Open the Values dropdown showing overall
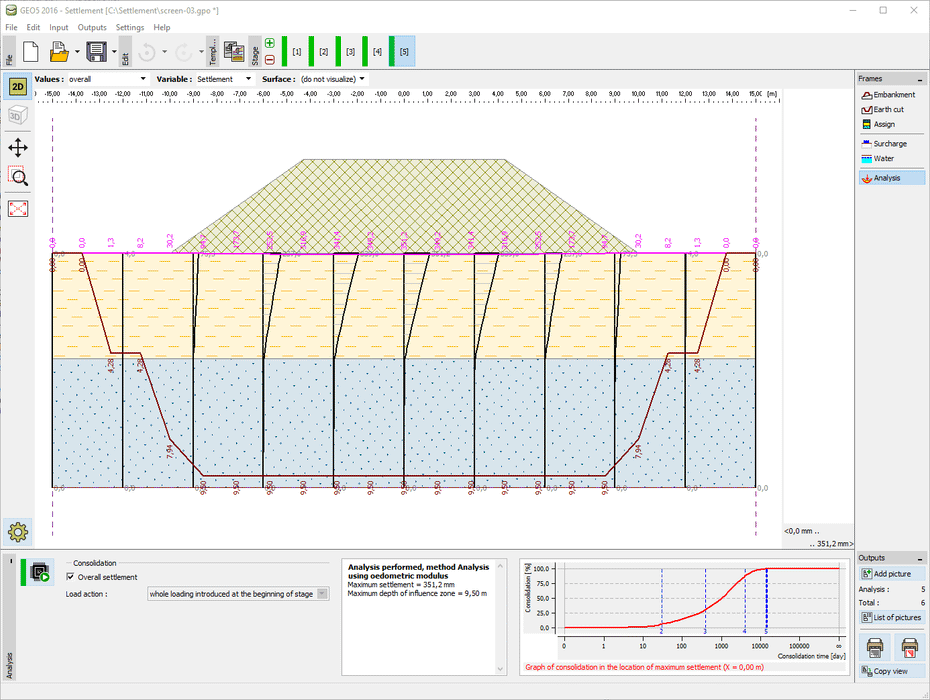The image size is (930, 700). (x=107, y=79)
